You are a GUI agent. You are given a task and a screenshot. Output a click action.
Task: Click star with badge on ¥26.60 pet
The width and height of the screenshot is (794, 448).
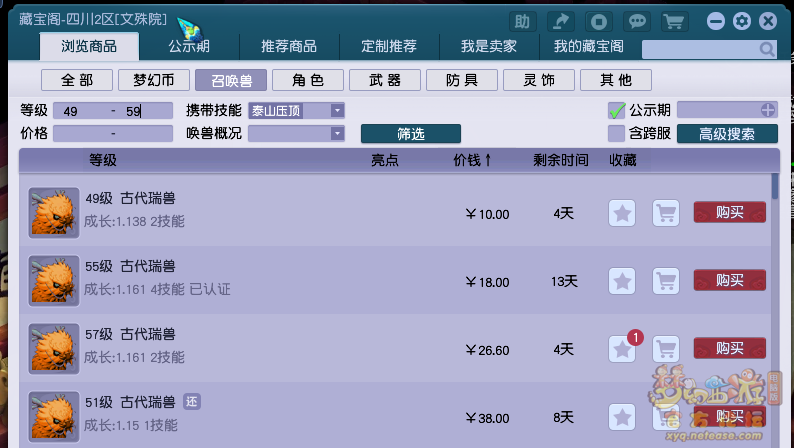pos(622,349)
